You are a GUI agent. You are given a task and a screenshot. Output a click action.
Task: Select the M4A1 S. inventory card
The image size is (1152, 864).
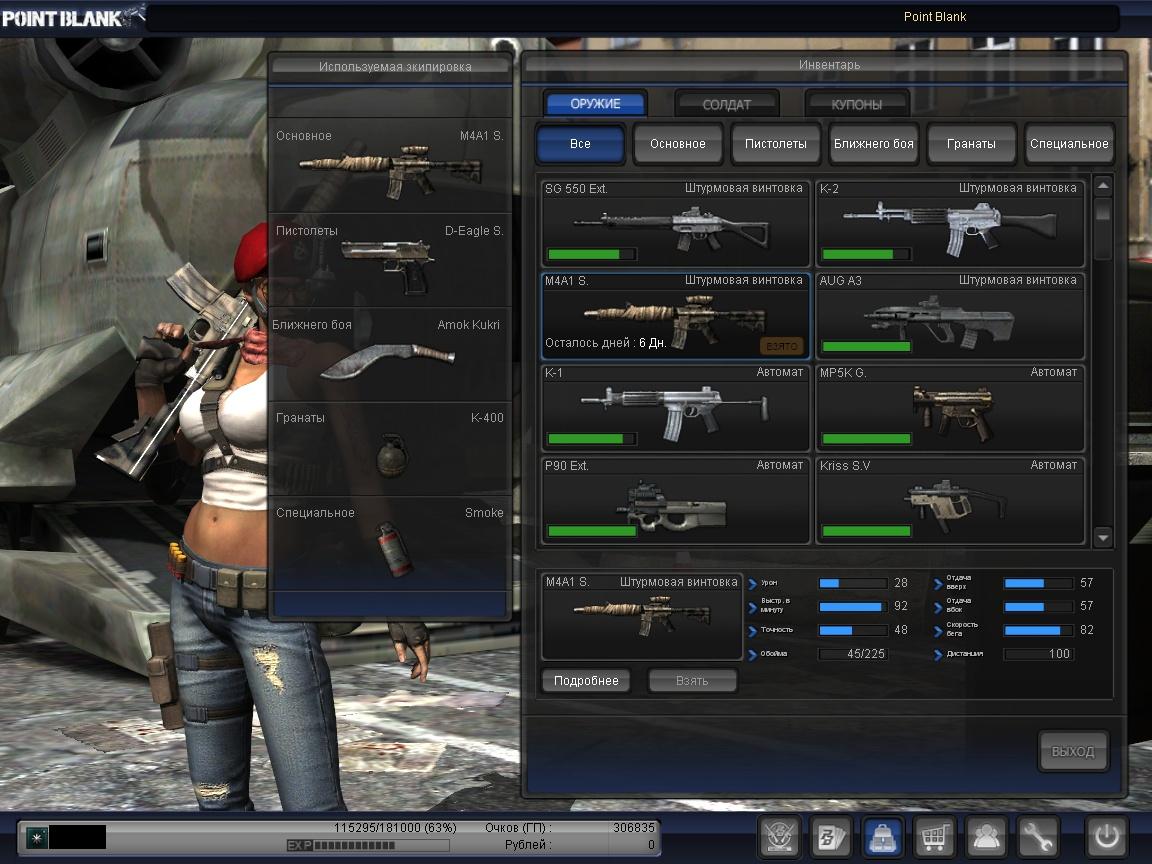pos(675,316)
